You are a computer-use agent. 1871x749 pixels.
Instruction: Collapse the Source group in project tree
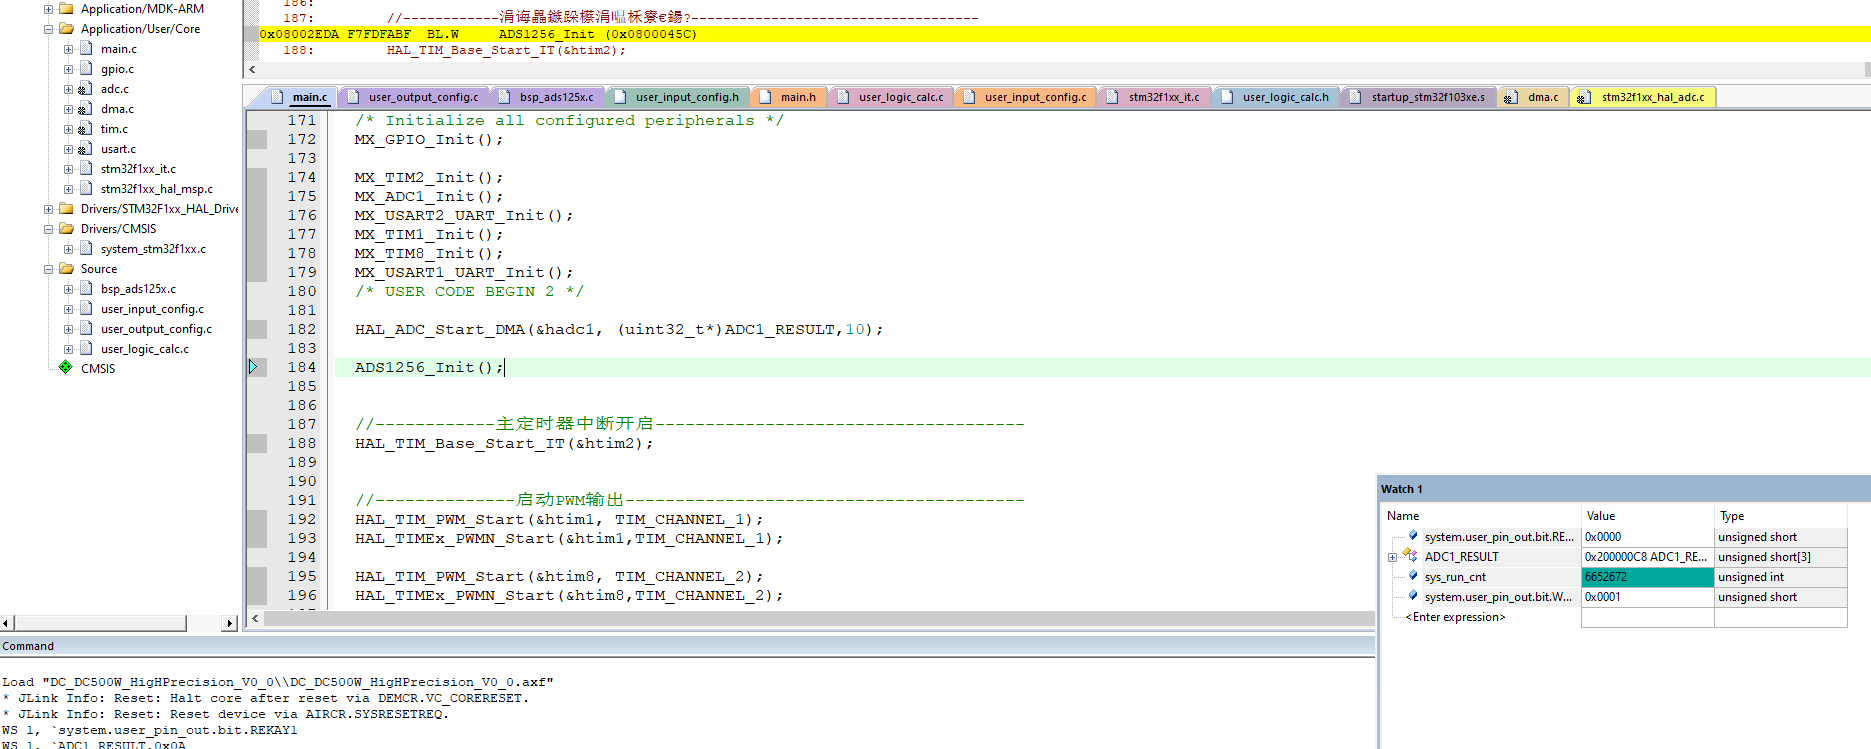(x=48, y=269)
